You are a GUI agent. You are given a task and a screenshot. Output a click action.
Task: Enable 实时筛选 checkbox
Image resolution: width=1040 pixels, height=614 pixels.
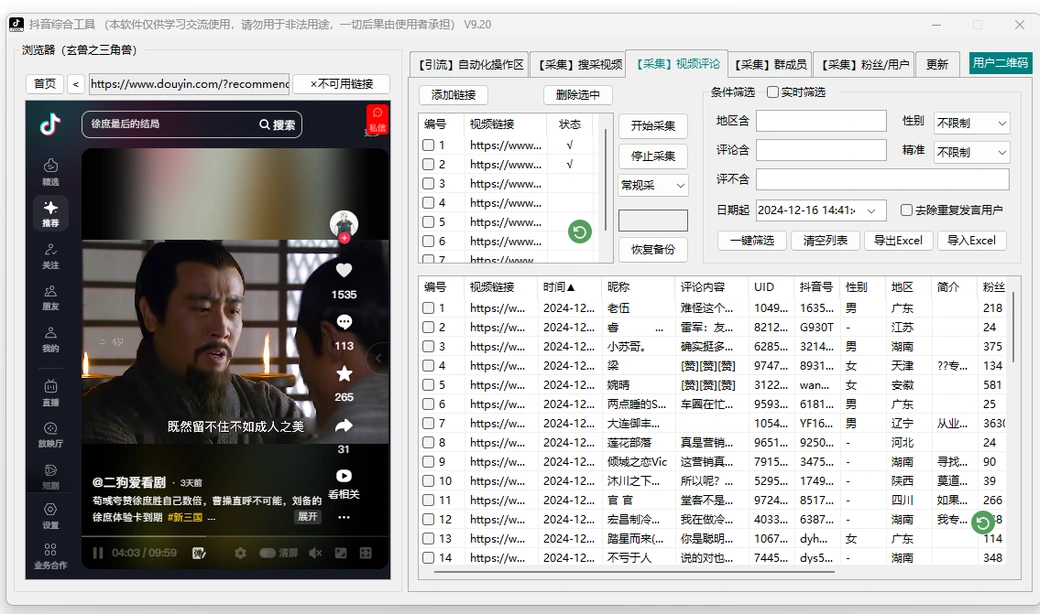(x=773, y=92)
